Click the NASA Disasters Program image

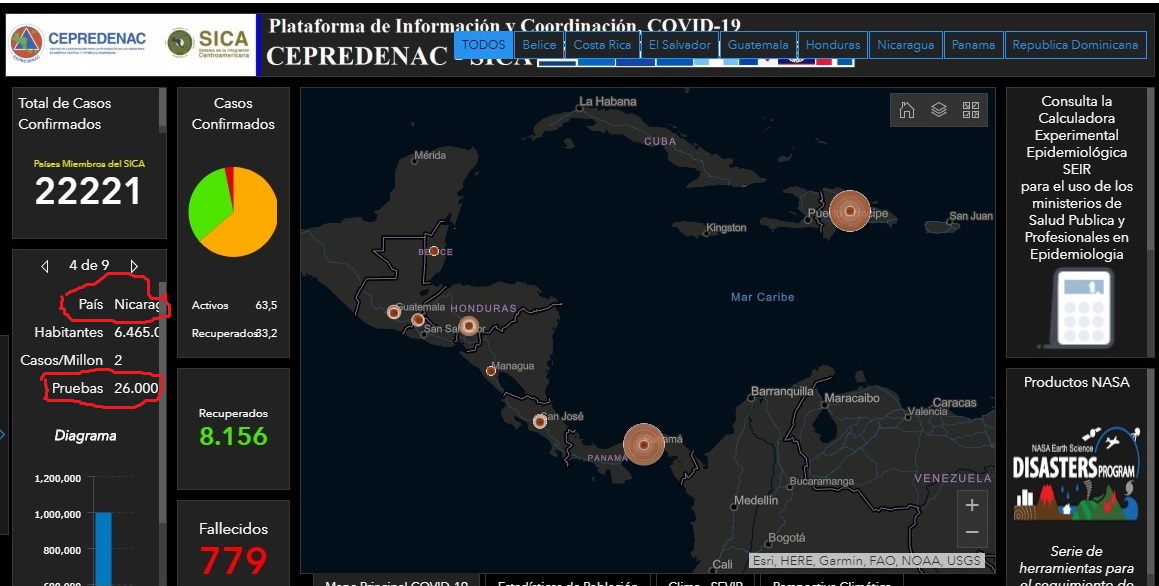click(1075, 475)
